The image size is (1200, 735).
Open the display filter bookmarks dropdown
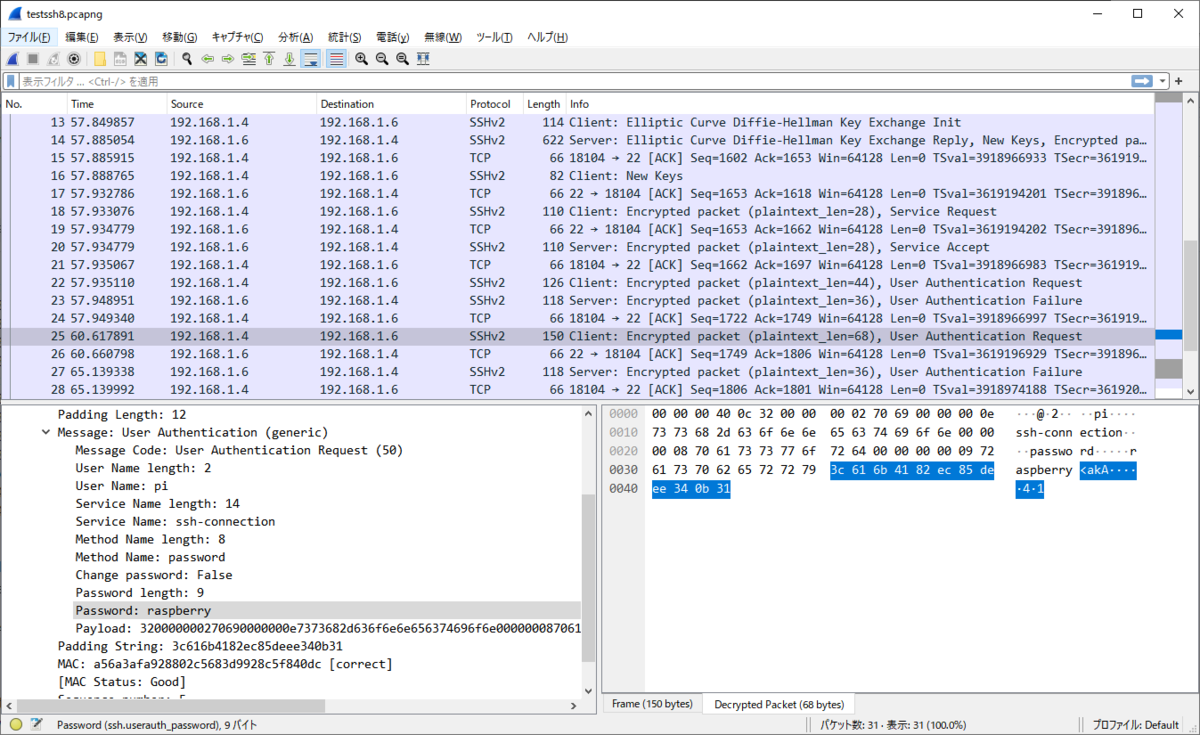coord(12,80)
